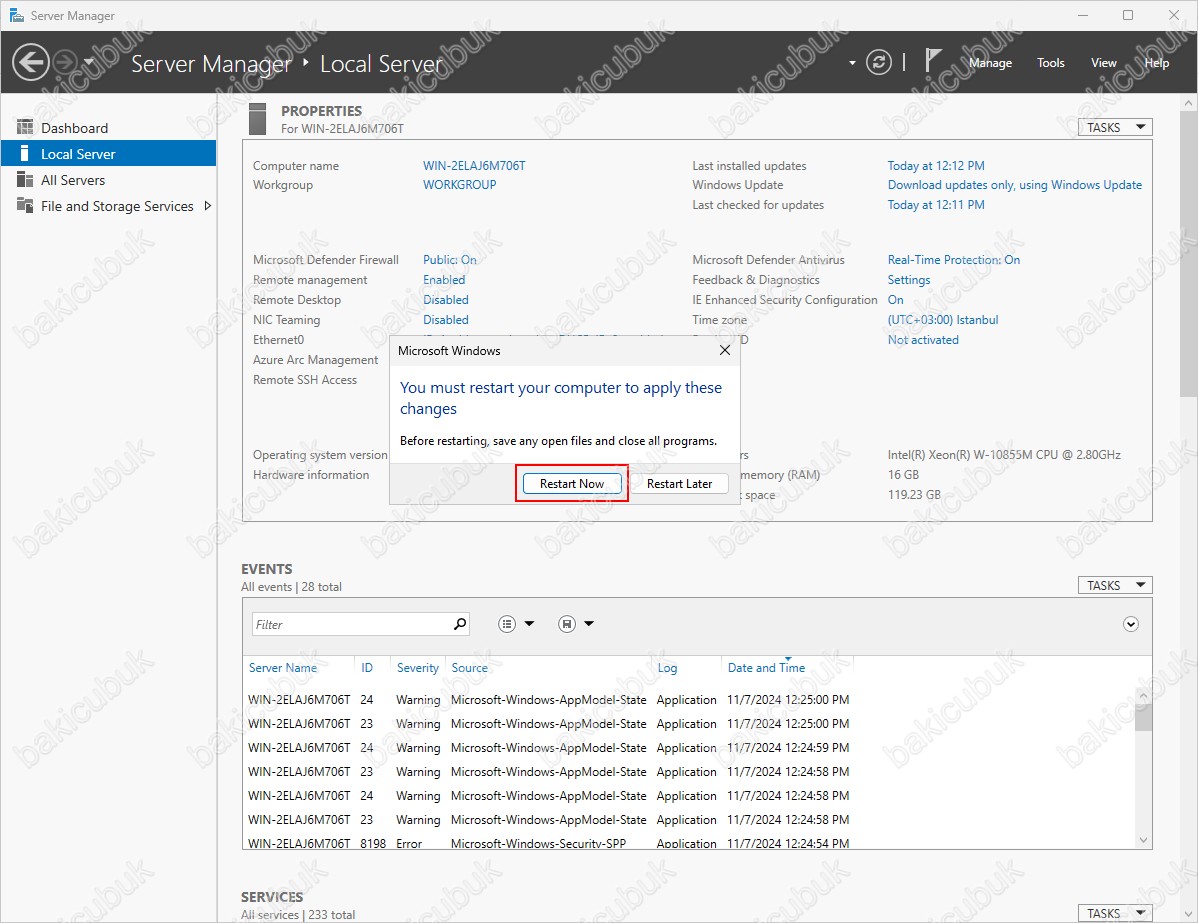
Task: Click the computer name WIN-2ELAJ6M706T link
Action: click(x=474, y=166)
